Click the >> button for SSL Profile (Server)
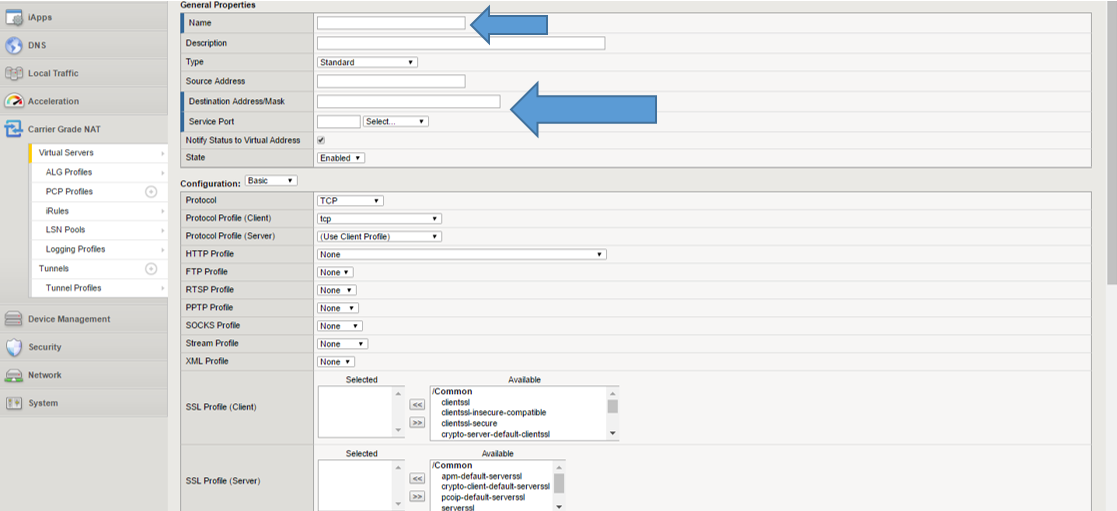This screenshot has width=1117, height=511. pyautogui.click(x=417, y=497)
